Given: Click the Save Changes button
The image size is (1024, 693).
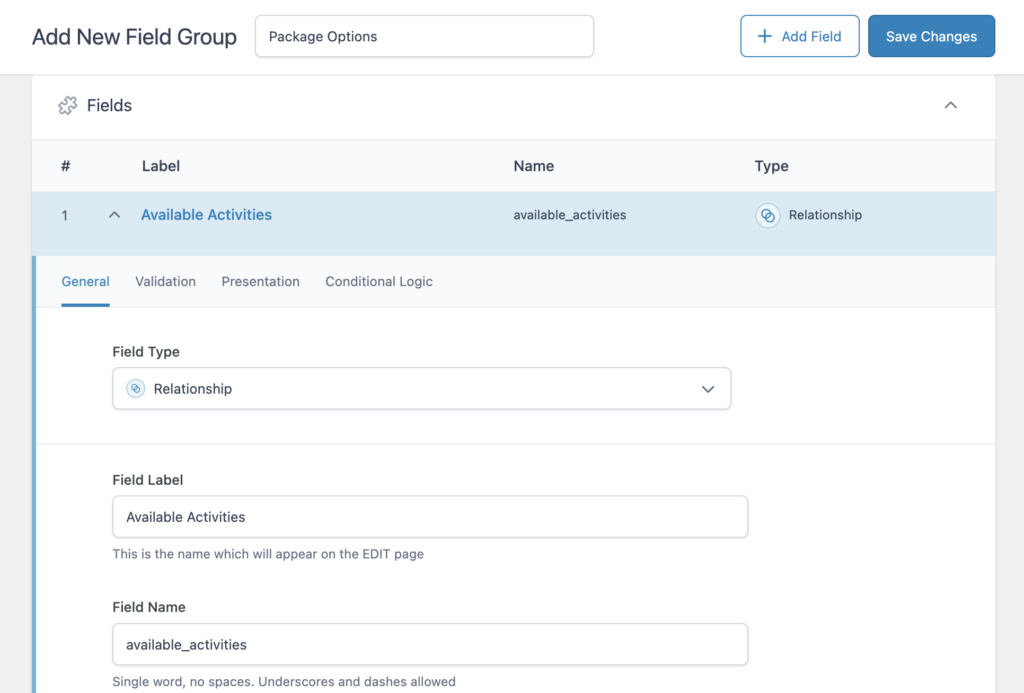Looking at the screenshot, I should 931,35.
